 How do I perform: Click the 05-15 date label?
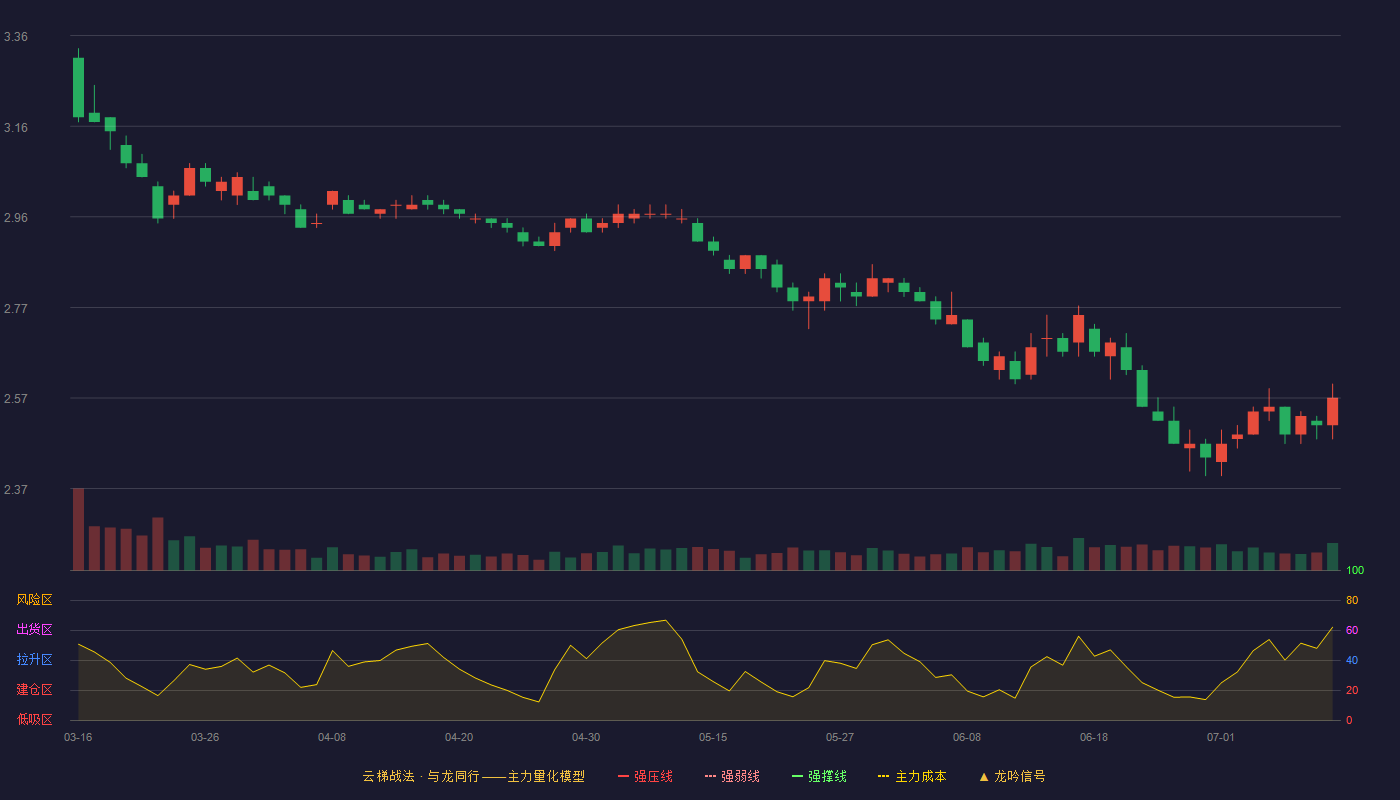(x=713, y=737)
